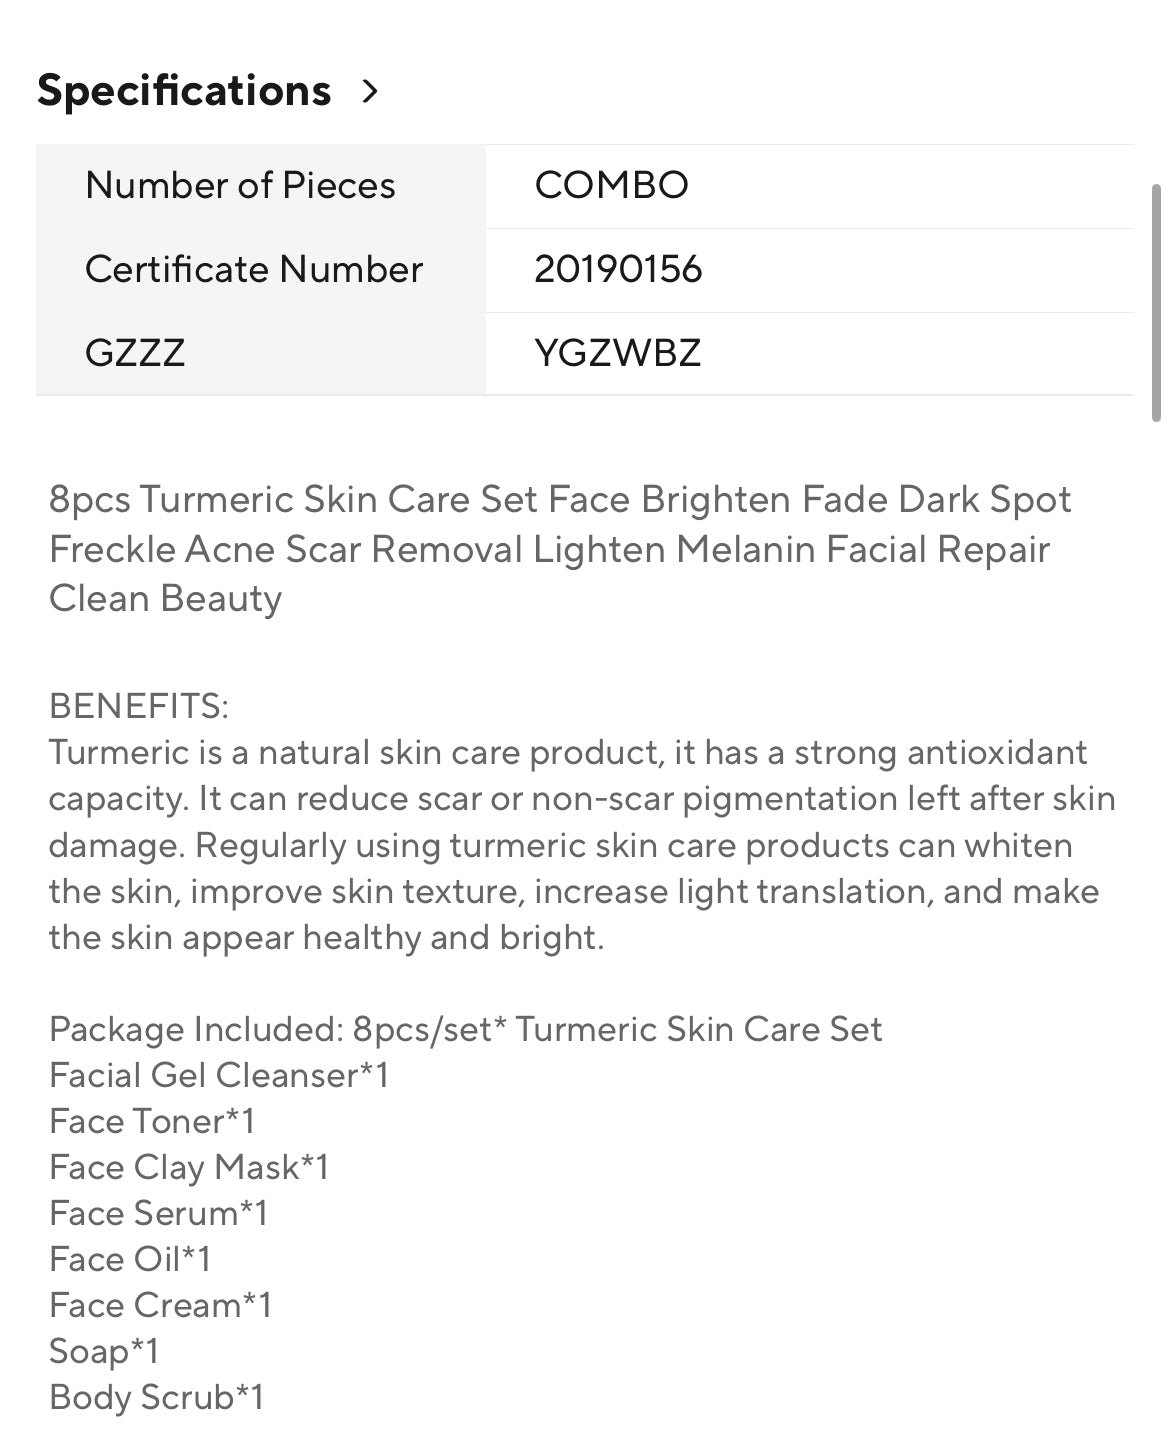Tap the Face Cream item

161,1306
